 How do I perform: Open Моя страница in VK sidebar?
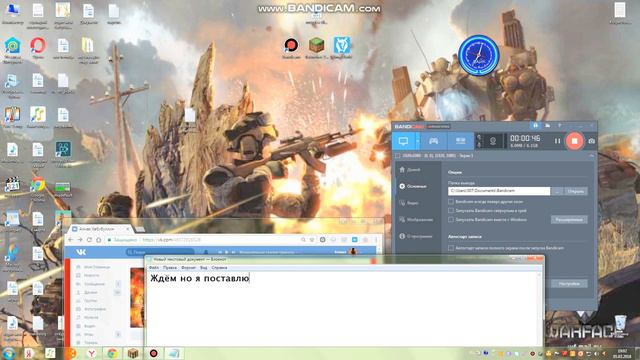point(93,267)
